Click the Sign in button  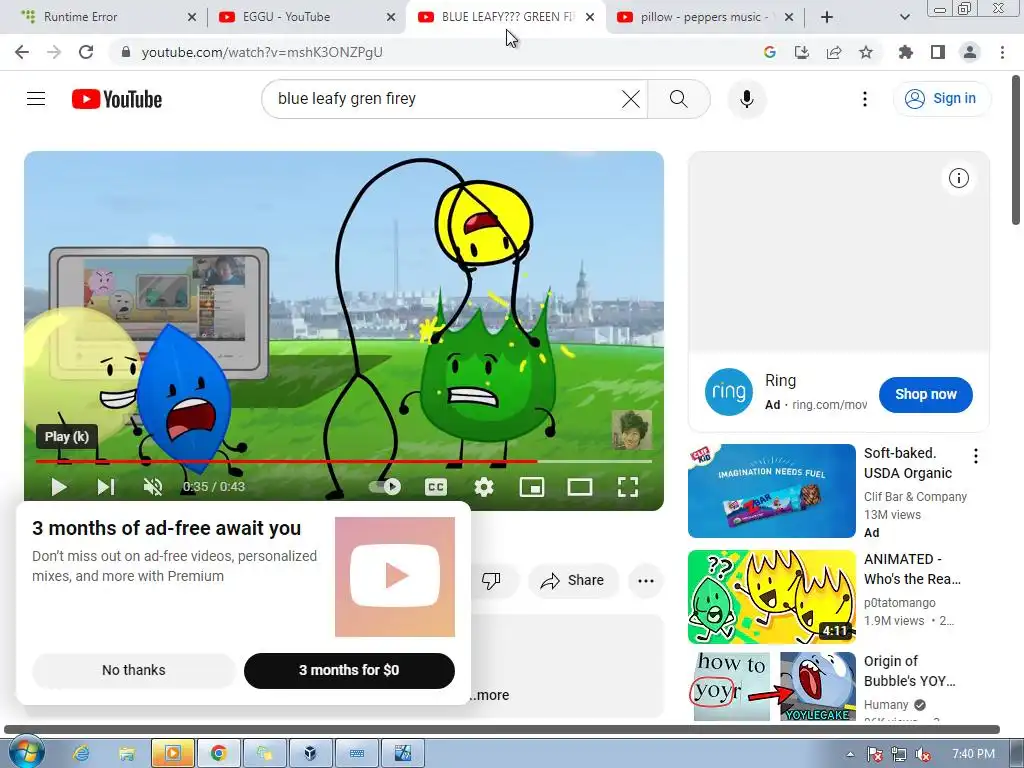941,99
